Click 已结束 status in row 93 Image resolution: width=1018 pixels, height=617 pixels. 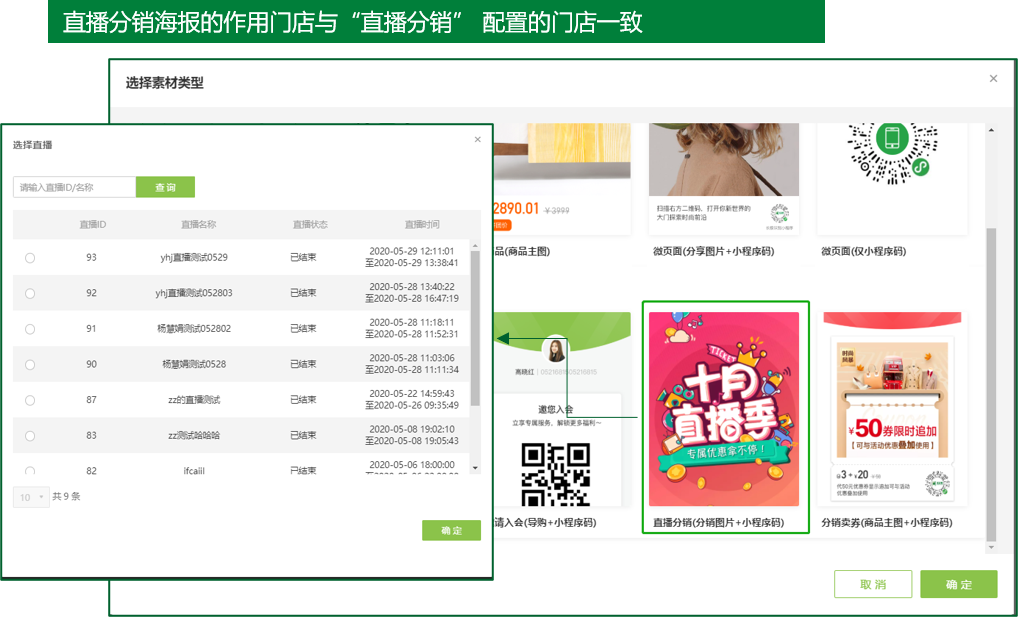pyautogui.click(x=303, y=257)
